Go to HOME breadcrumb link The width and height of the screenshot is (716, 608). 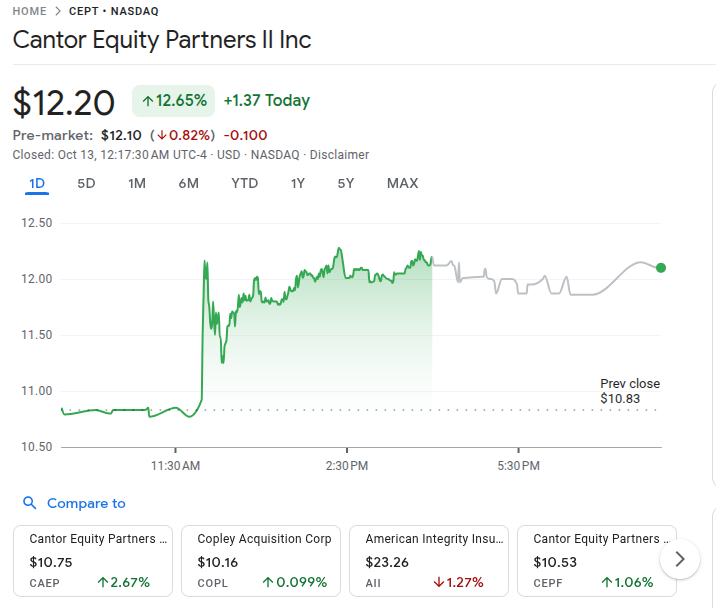tap(30, 11)
